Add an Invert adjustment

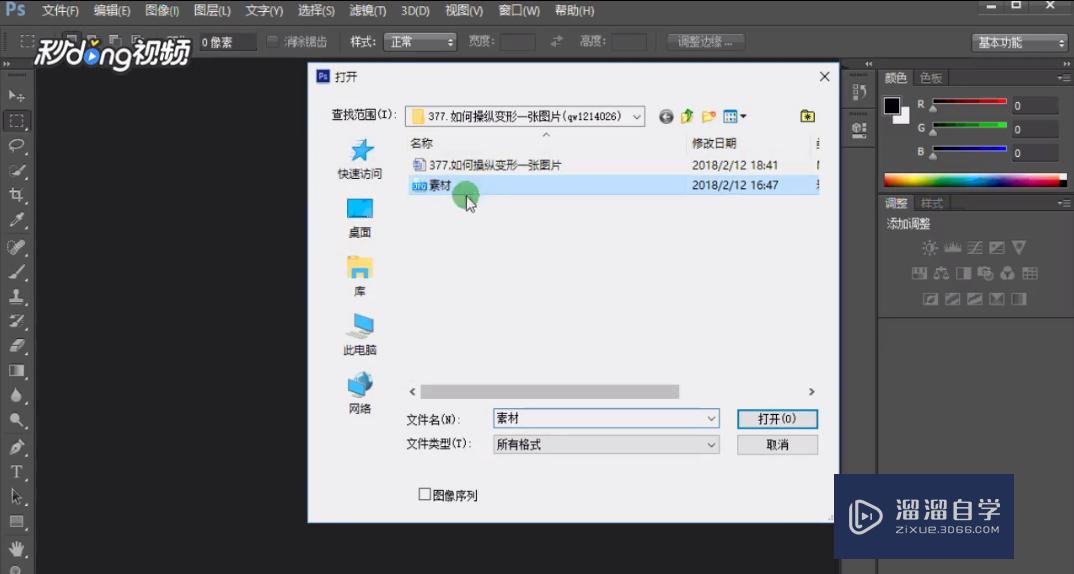930,299
